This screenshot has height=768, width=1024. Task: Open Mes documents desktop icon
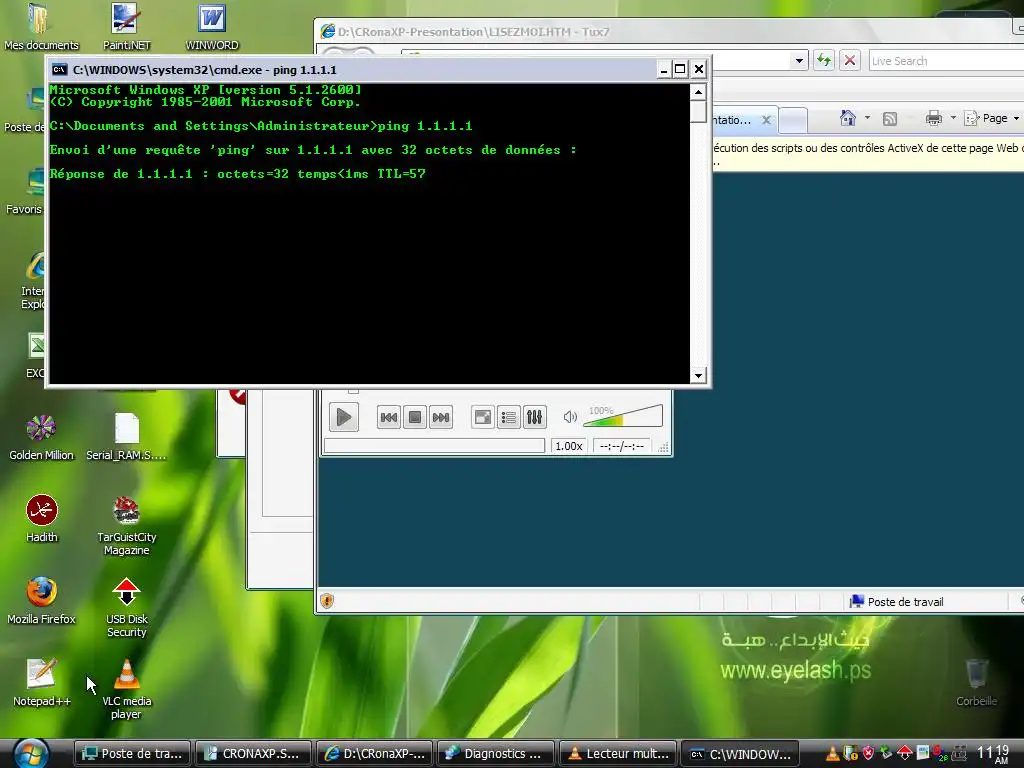41,27
